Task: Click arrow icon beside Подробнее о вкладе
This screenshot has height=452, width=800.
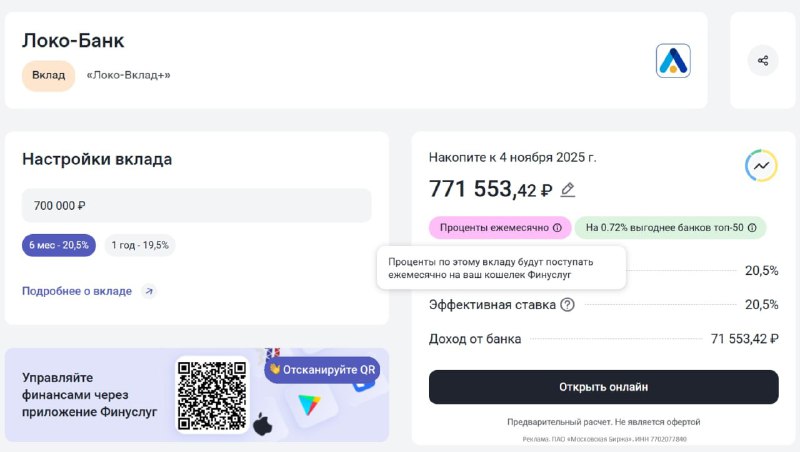Action: pos(148,291)
